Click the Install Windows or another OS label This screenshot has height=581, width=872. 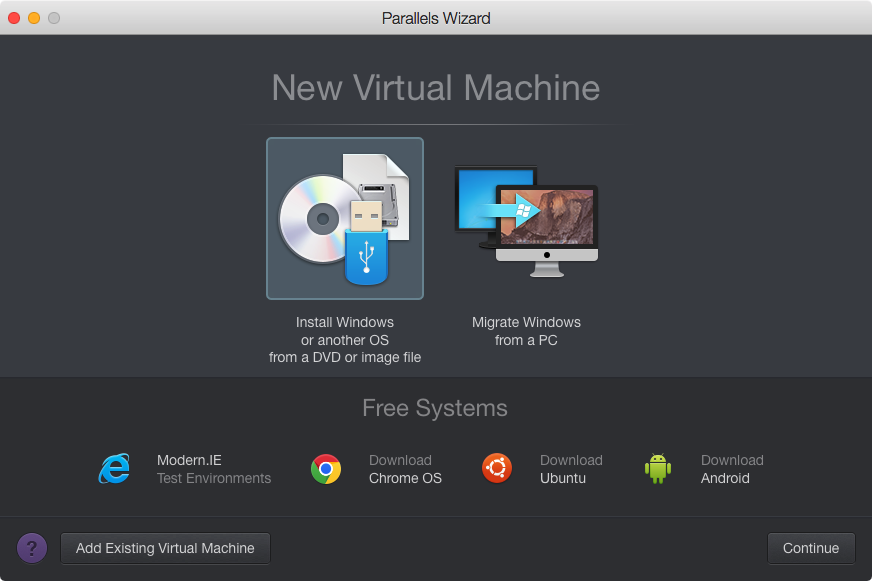tap(344, 339)
